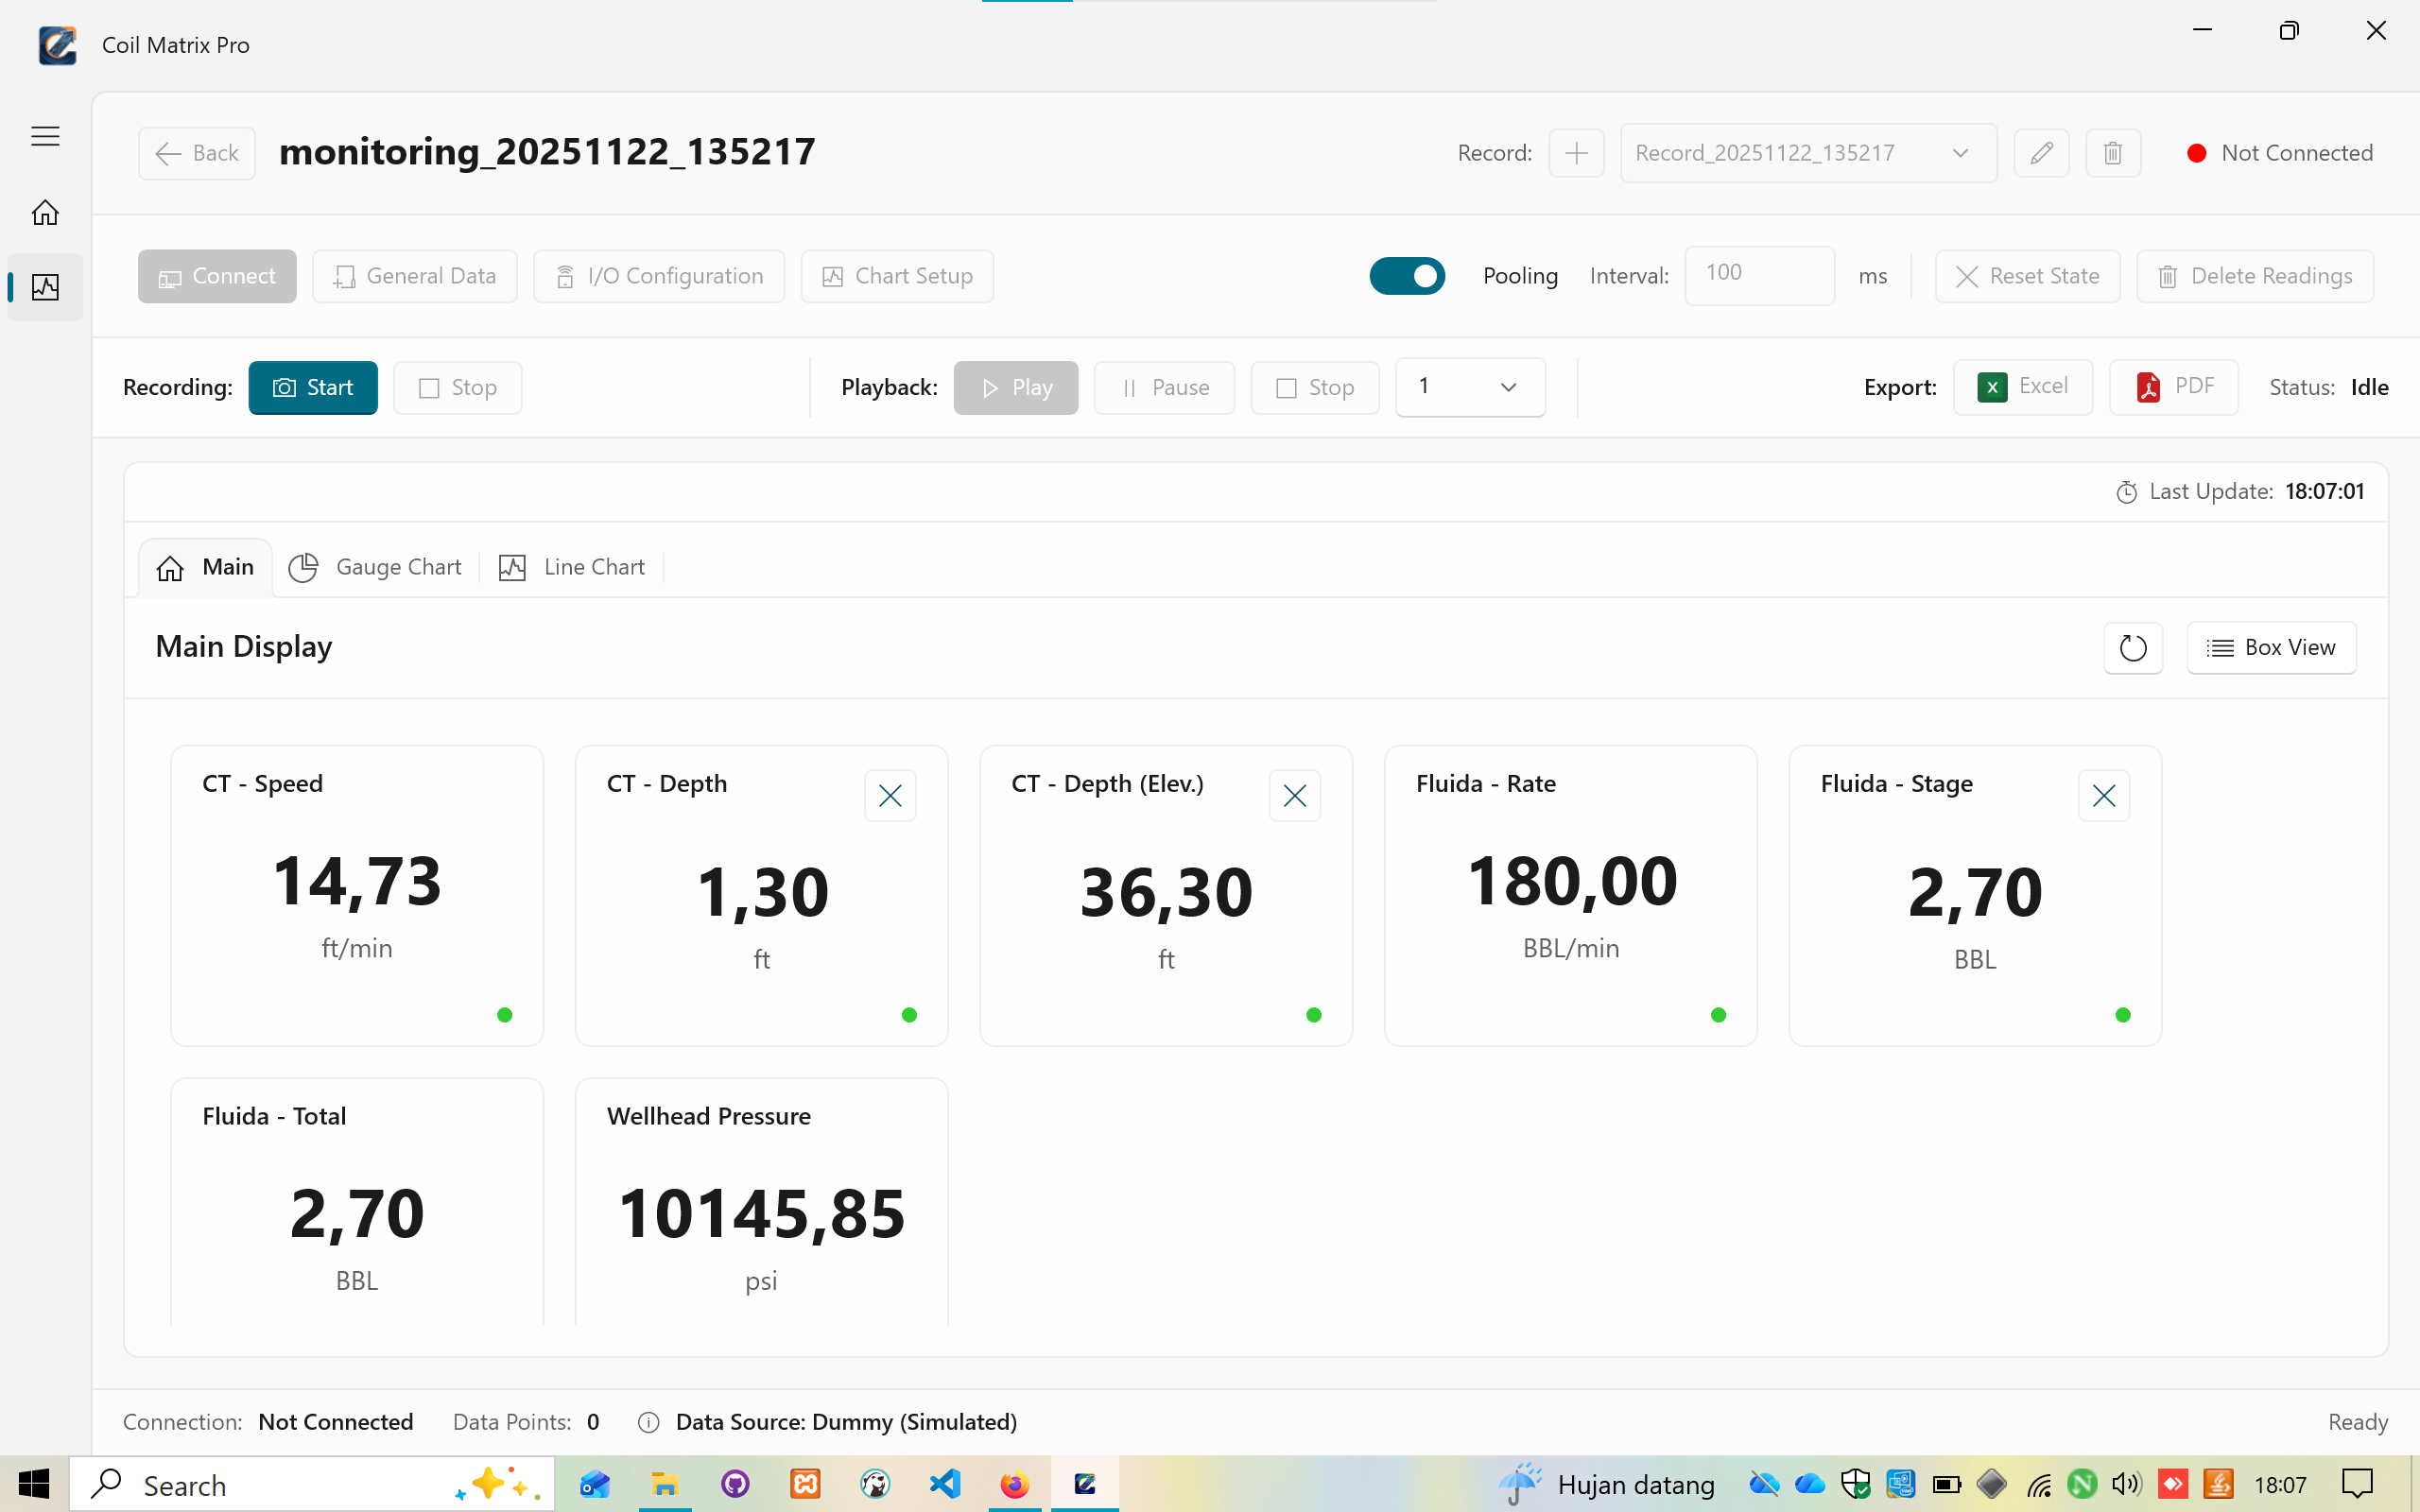Open Visual Studio Code from taskbar
This screenshot has height=1512, width=2420.
pyautogui.click(x=944, y=1484)
